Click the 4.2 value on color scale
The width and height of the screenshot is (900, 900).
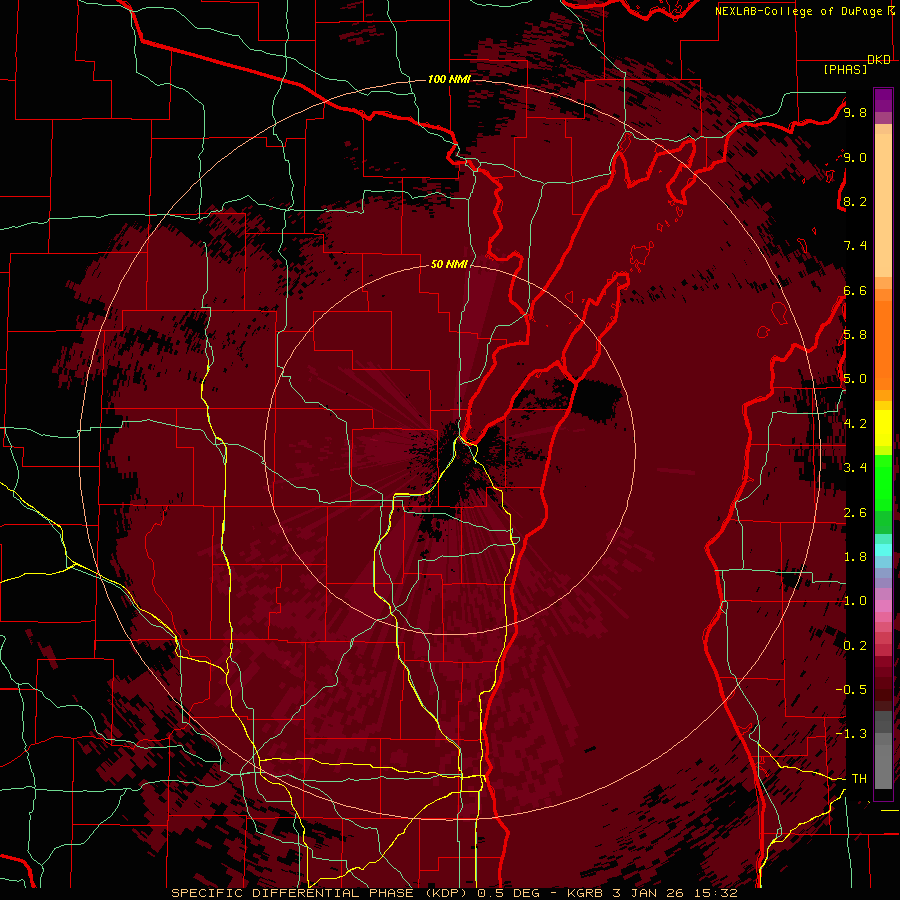(x=855, y=424)
